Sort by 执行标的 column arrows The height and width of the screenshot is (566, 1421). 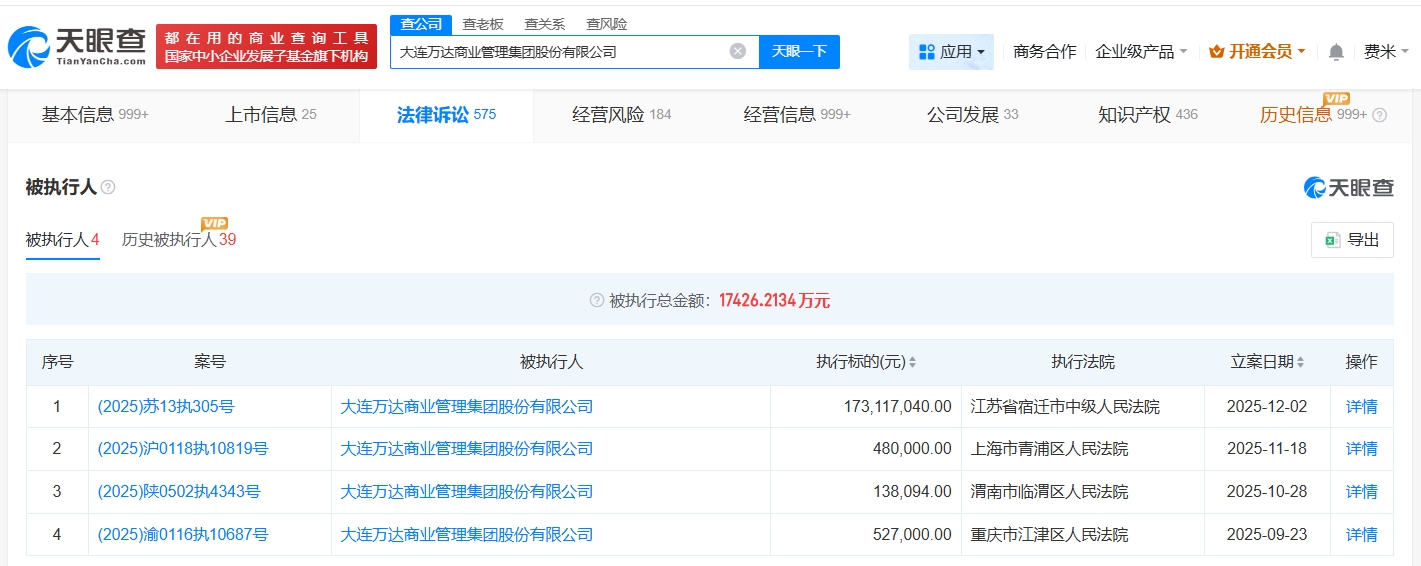(912, 363)
